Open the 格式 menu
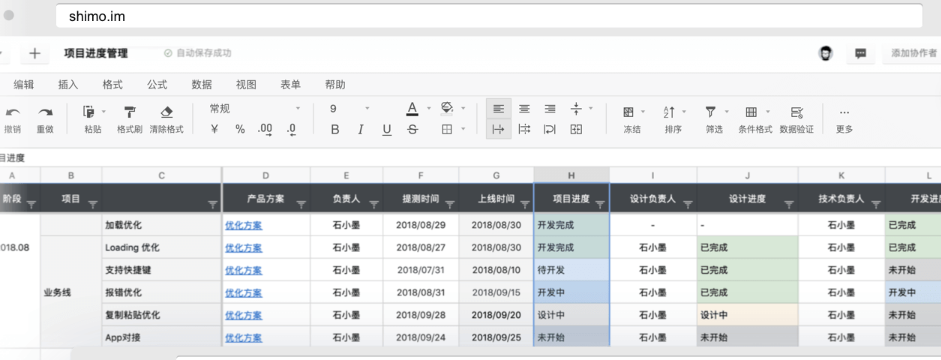 112,85
